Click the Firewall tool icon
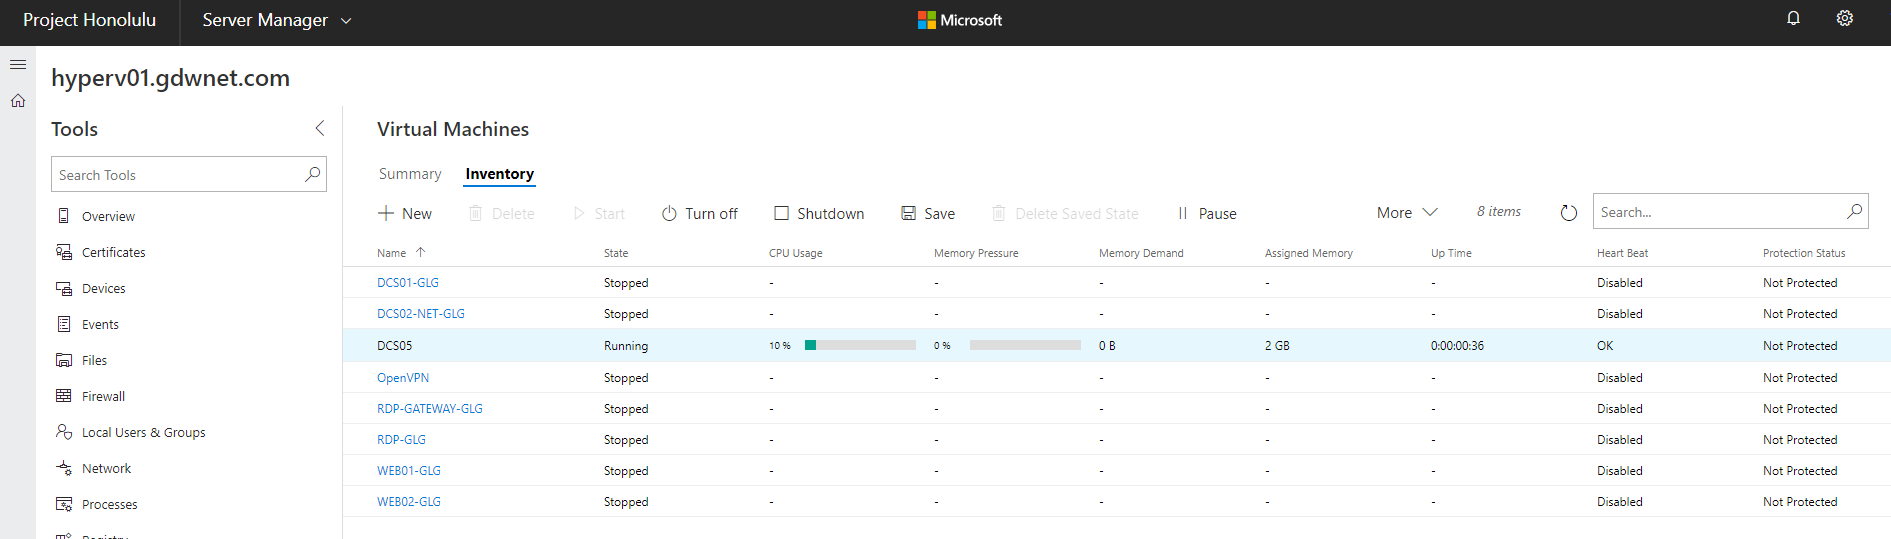 coord(64,396)
